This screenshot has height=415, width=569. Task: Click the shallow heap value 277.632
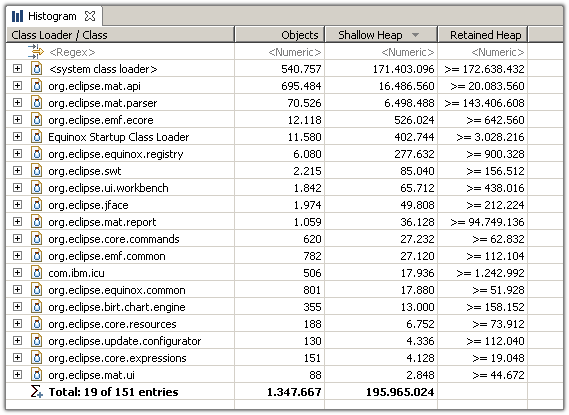coord(414,154)
